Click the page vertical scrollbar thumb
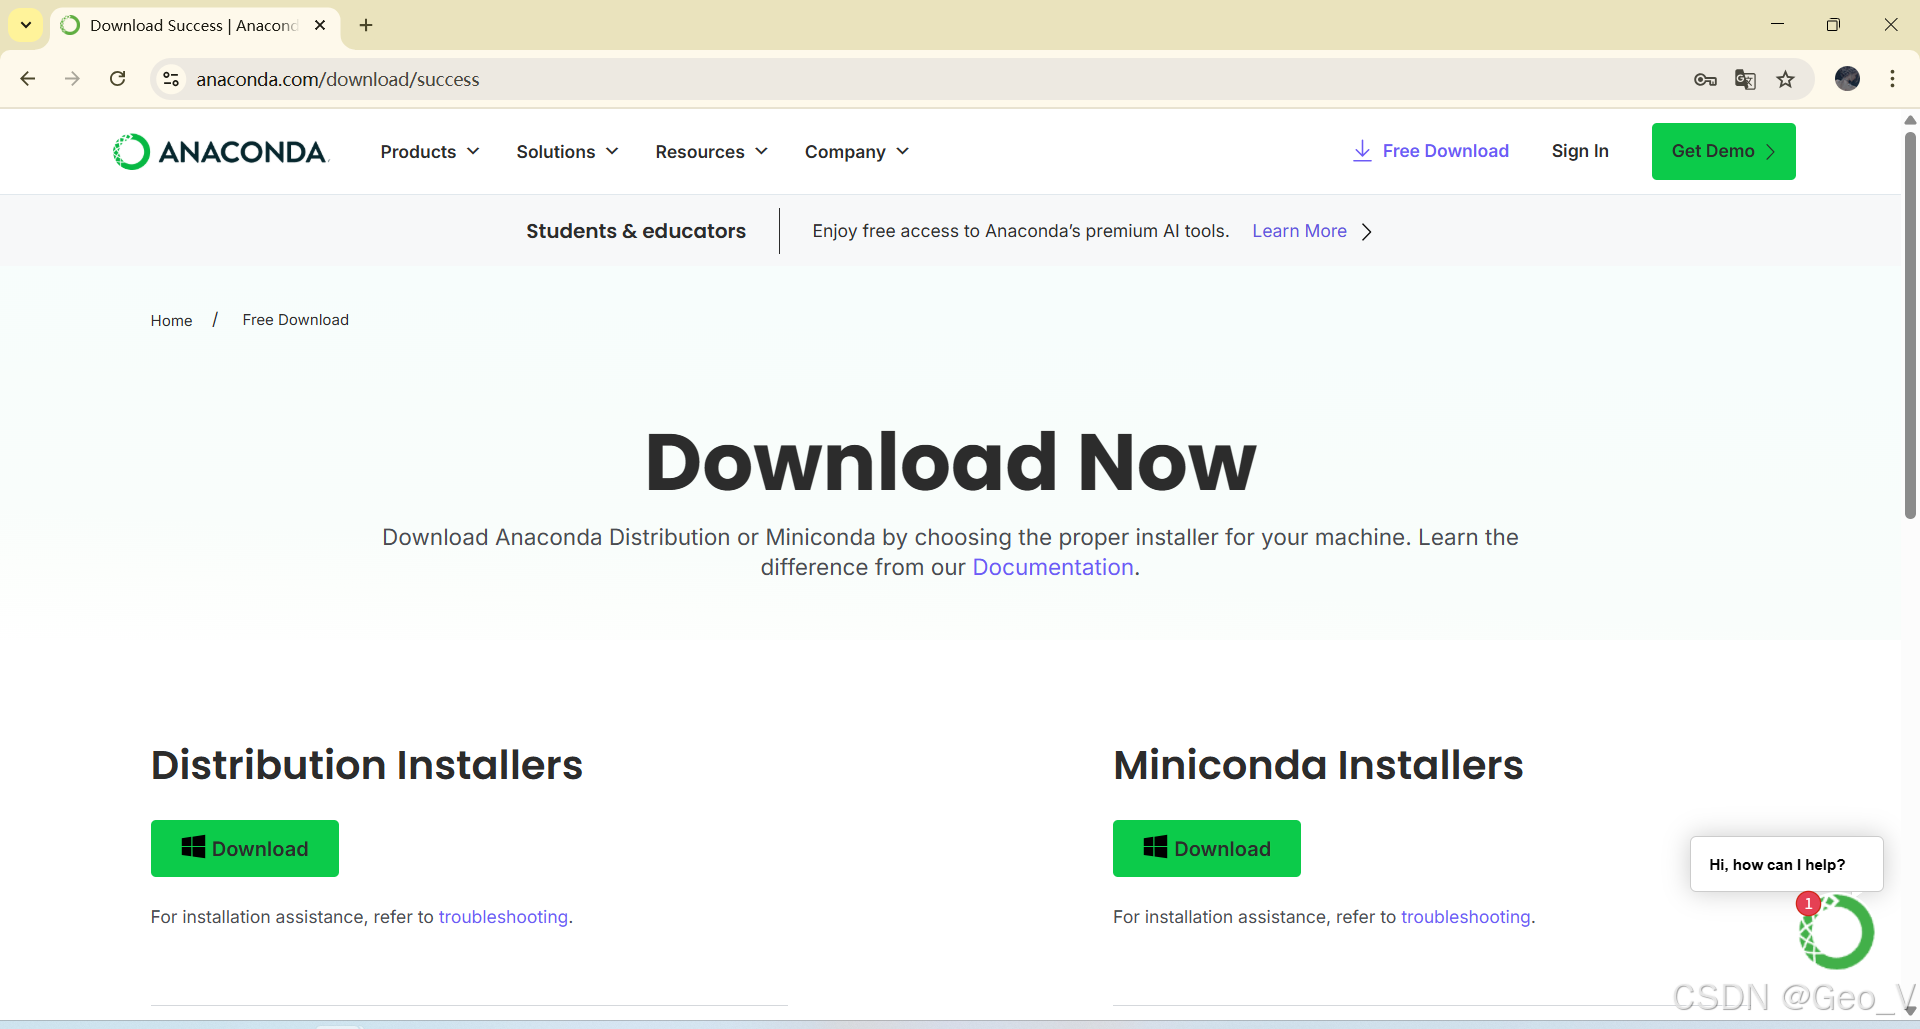Screen dimensions: 1920x1029 pyautogui.click(x=1910, y=325)
